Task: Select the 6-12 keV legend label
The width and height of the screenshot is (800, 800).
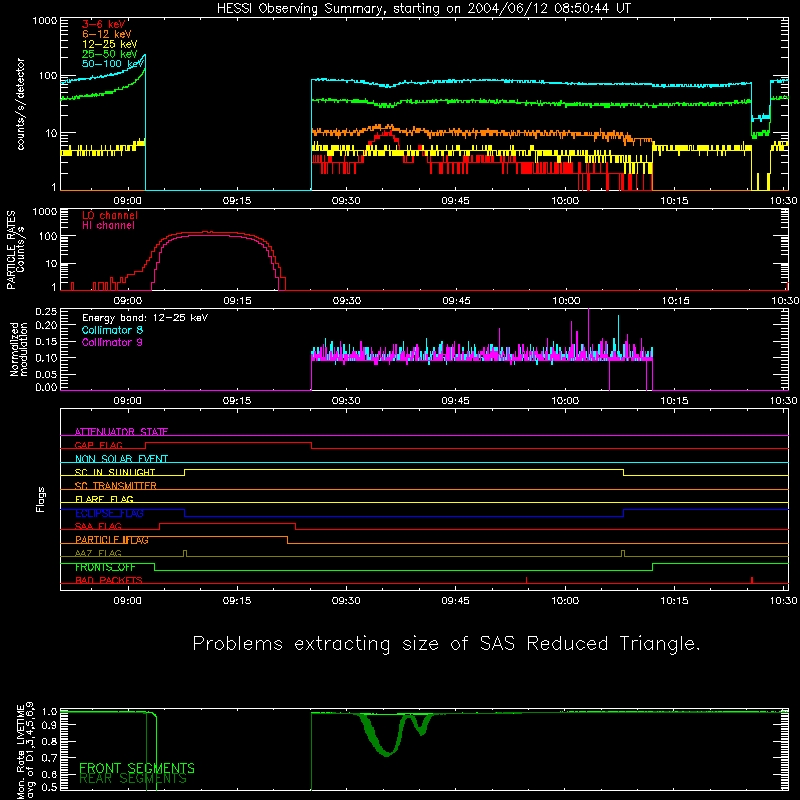Action: point(106,34)
